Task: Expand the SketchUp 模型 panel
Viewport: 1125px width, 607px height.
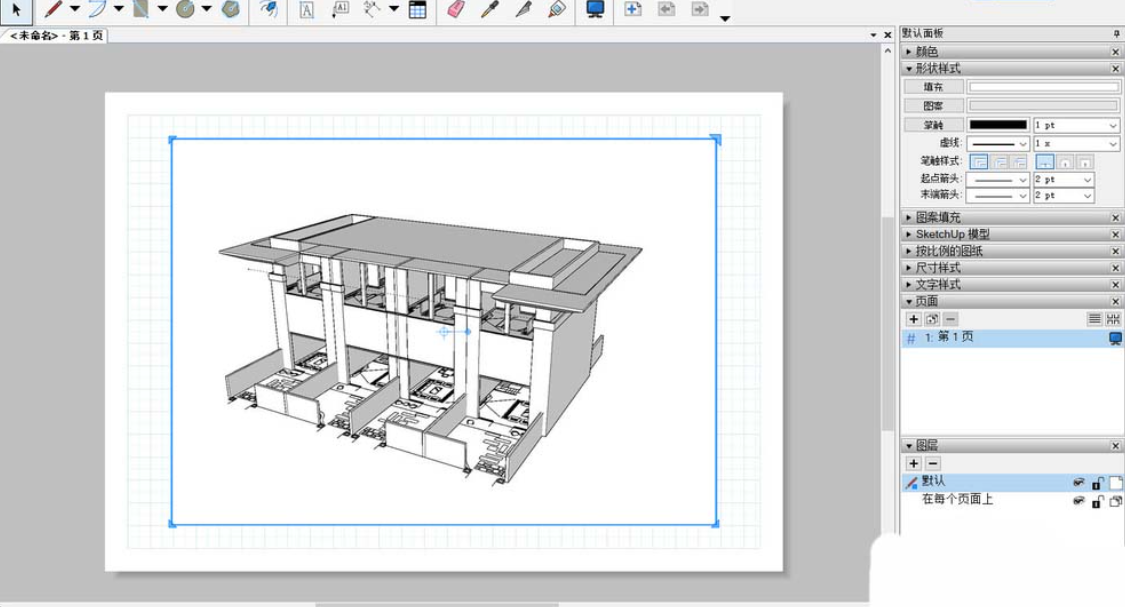Action: coord(952,234)
